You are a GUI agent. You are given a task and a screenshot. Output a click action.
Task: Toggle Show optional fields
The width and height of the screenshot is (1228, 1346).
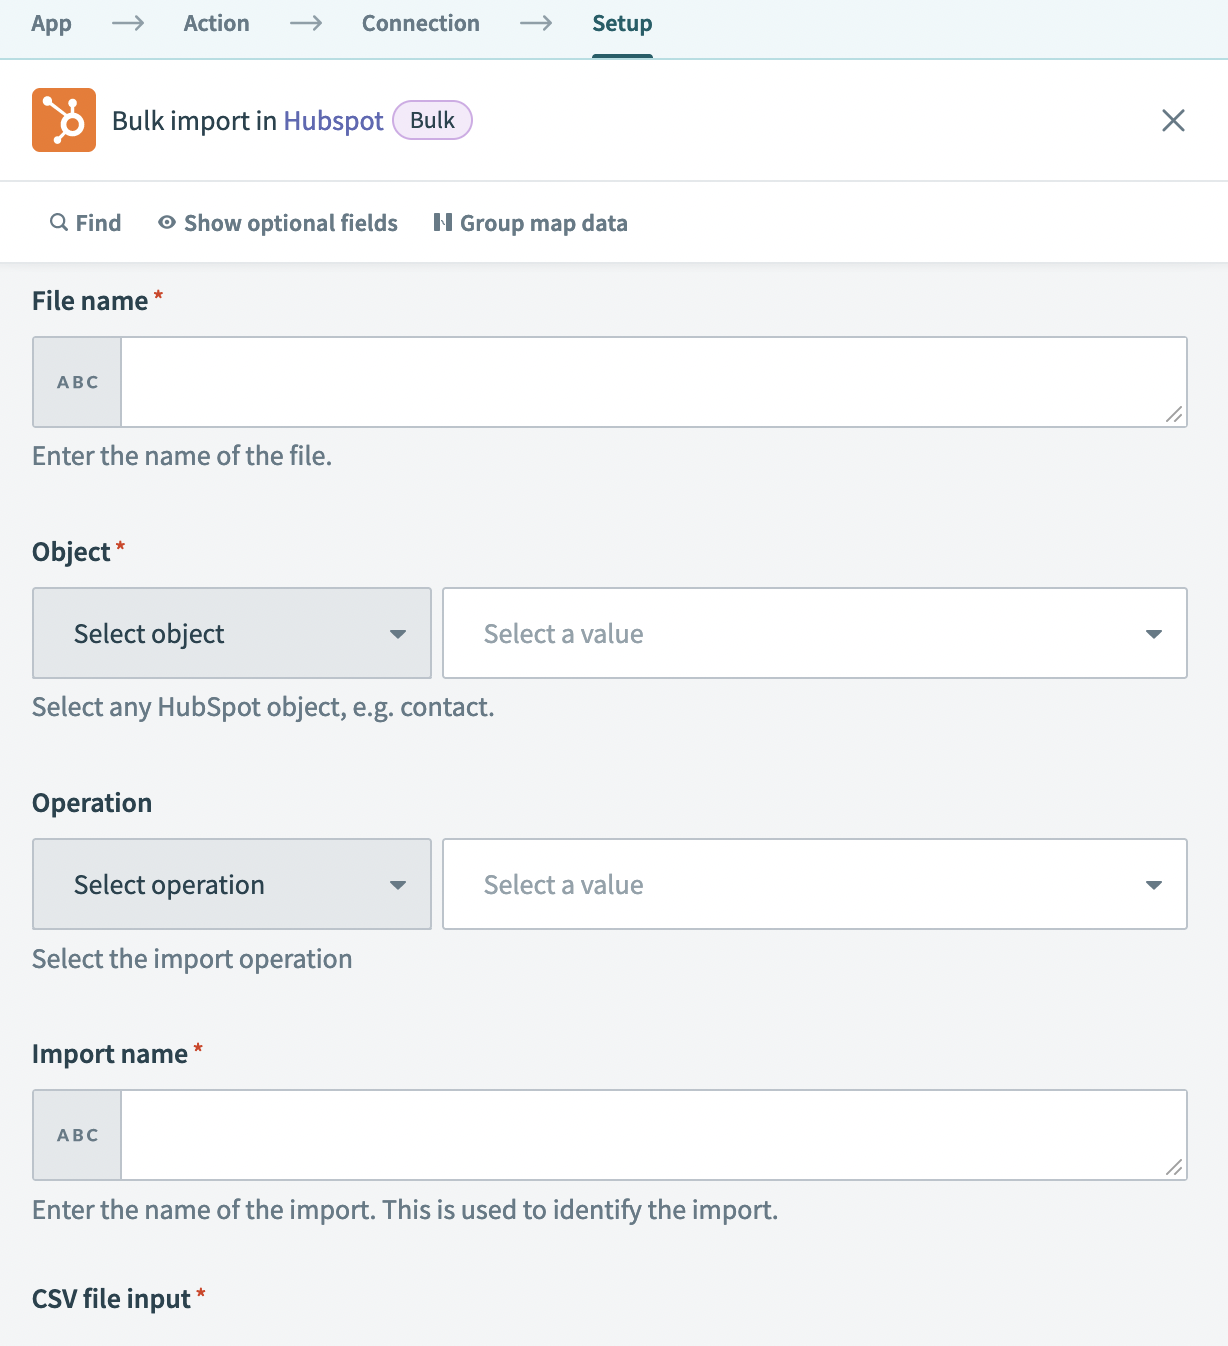tap(289, 222)
